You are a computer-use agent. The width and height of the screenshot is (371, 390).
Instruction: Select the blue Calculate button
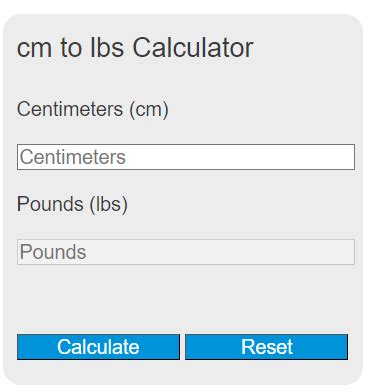pos(98,347)
